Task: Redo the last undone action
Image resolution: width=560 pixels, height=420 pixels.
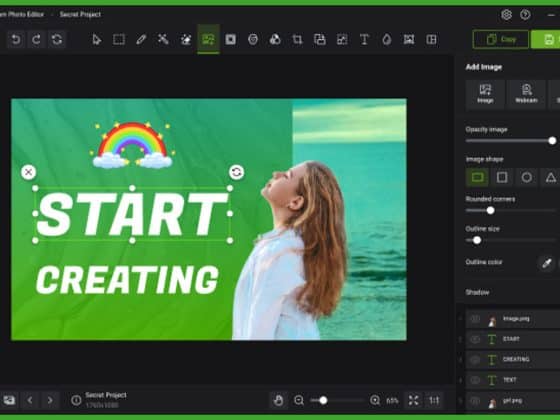Action: (x=36, y=39)
